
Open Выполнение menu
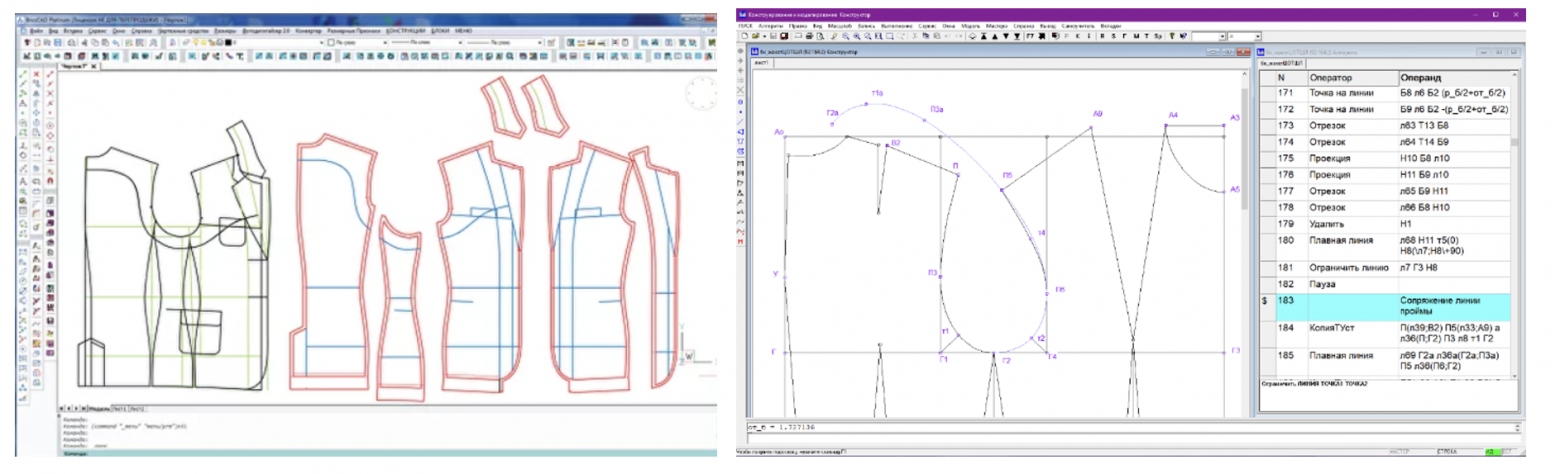point(896,26)
